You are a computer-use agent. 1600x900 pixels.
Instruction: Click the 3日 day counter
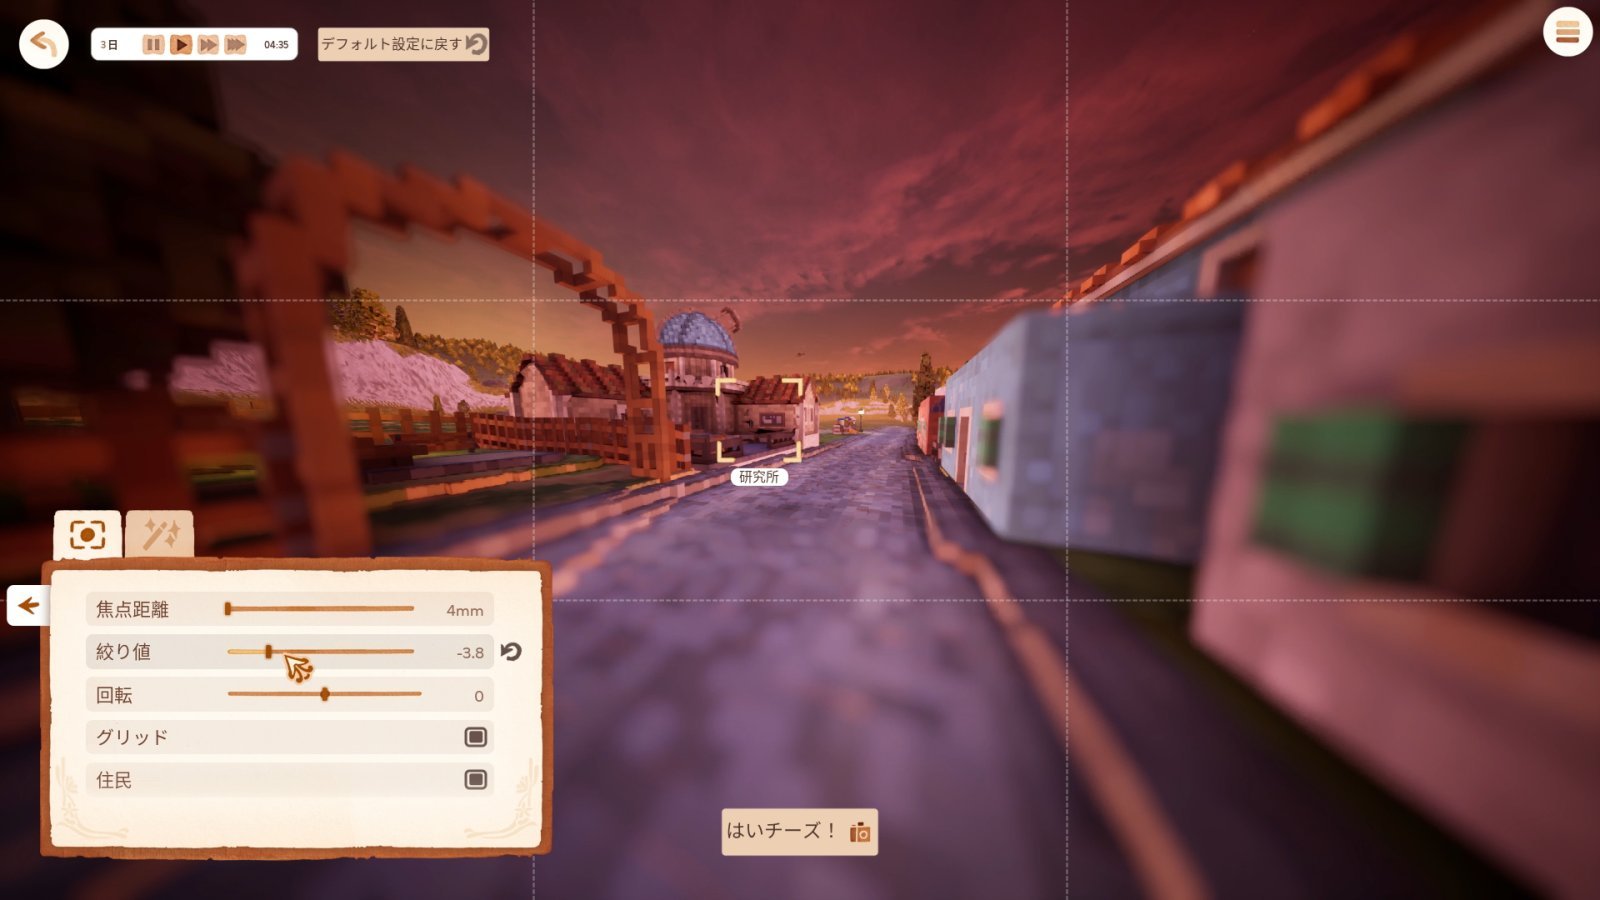(109, 45)
